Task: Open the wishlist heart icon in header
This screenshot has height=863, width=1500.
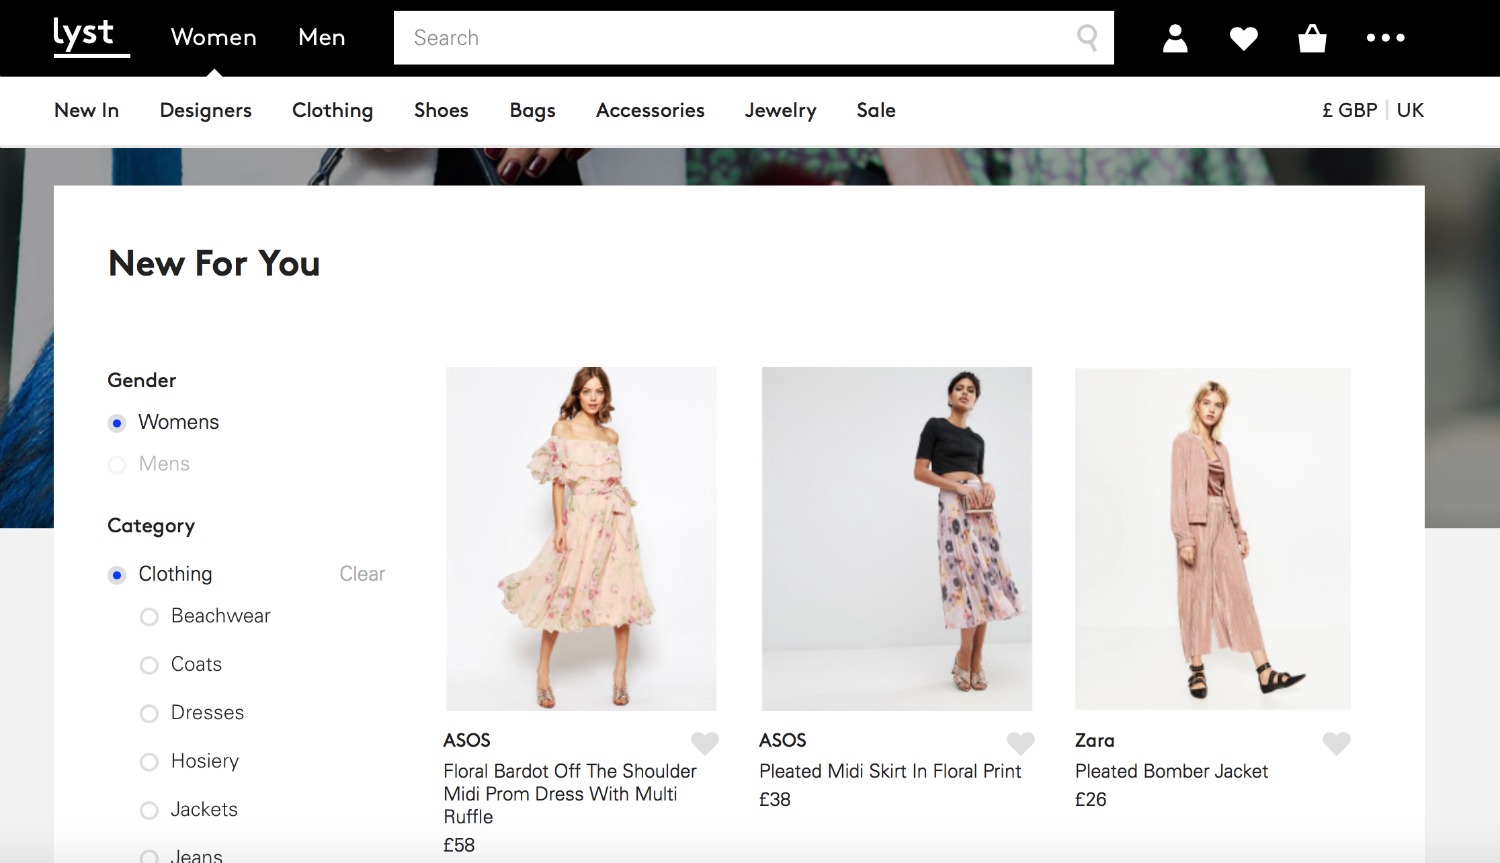Action: pyautogui.click(x=1243, y=38)
